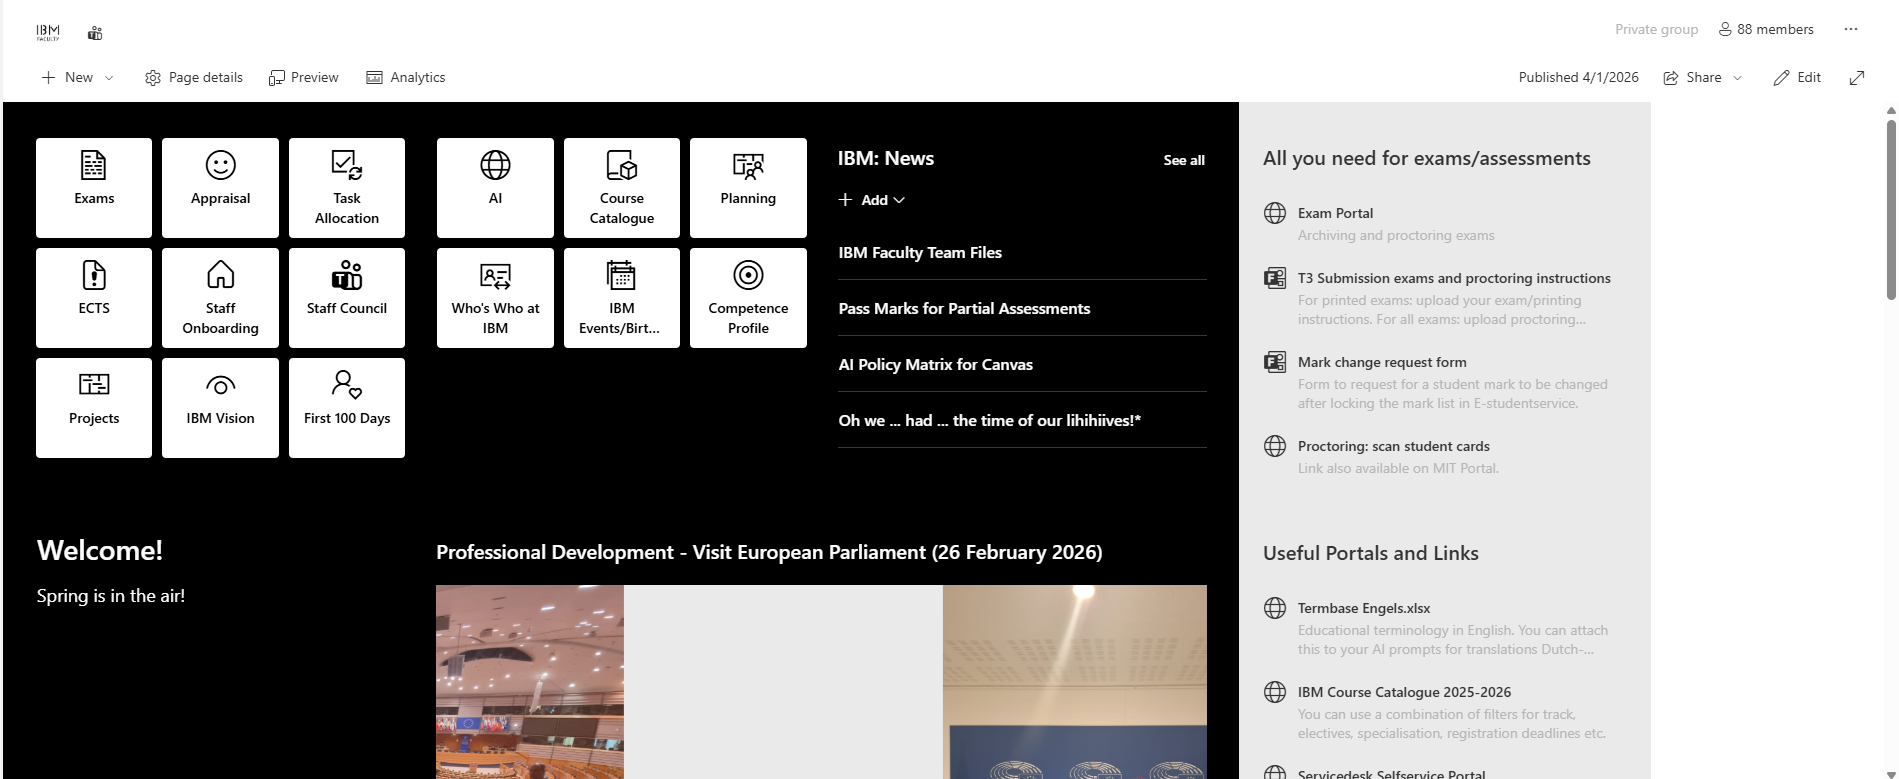Click the form icon beside T3 Submission exams
This screenshot has width=1899, height=779.
tap(1275, 278)
